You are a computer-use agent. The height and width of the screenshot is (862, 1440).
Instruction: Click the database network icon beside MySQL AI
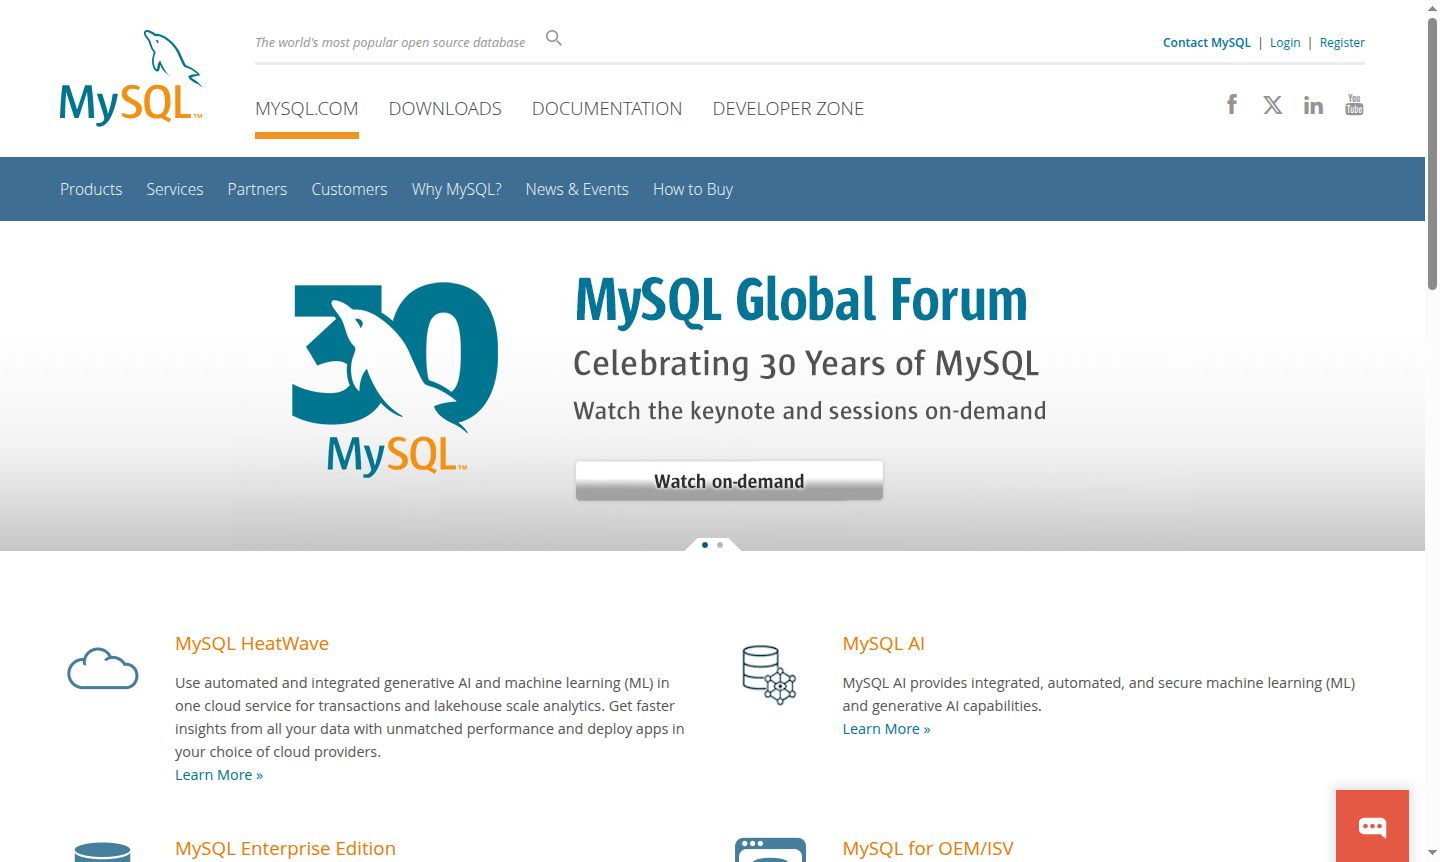pos(768,676)
